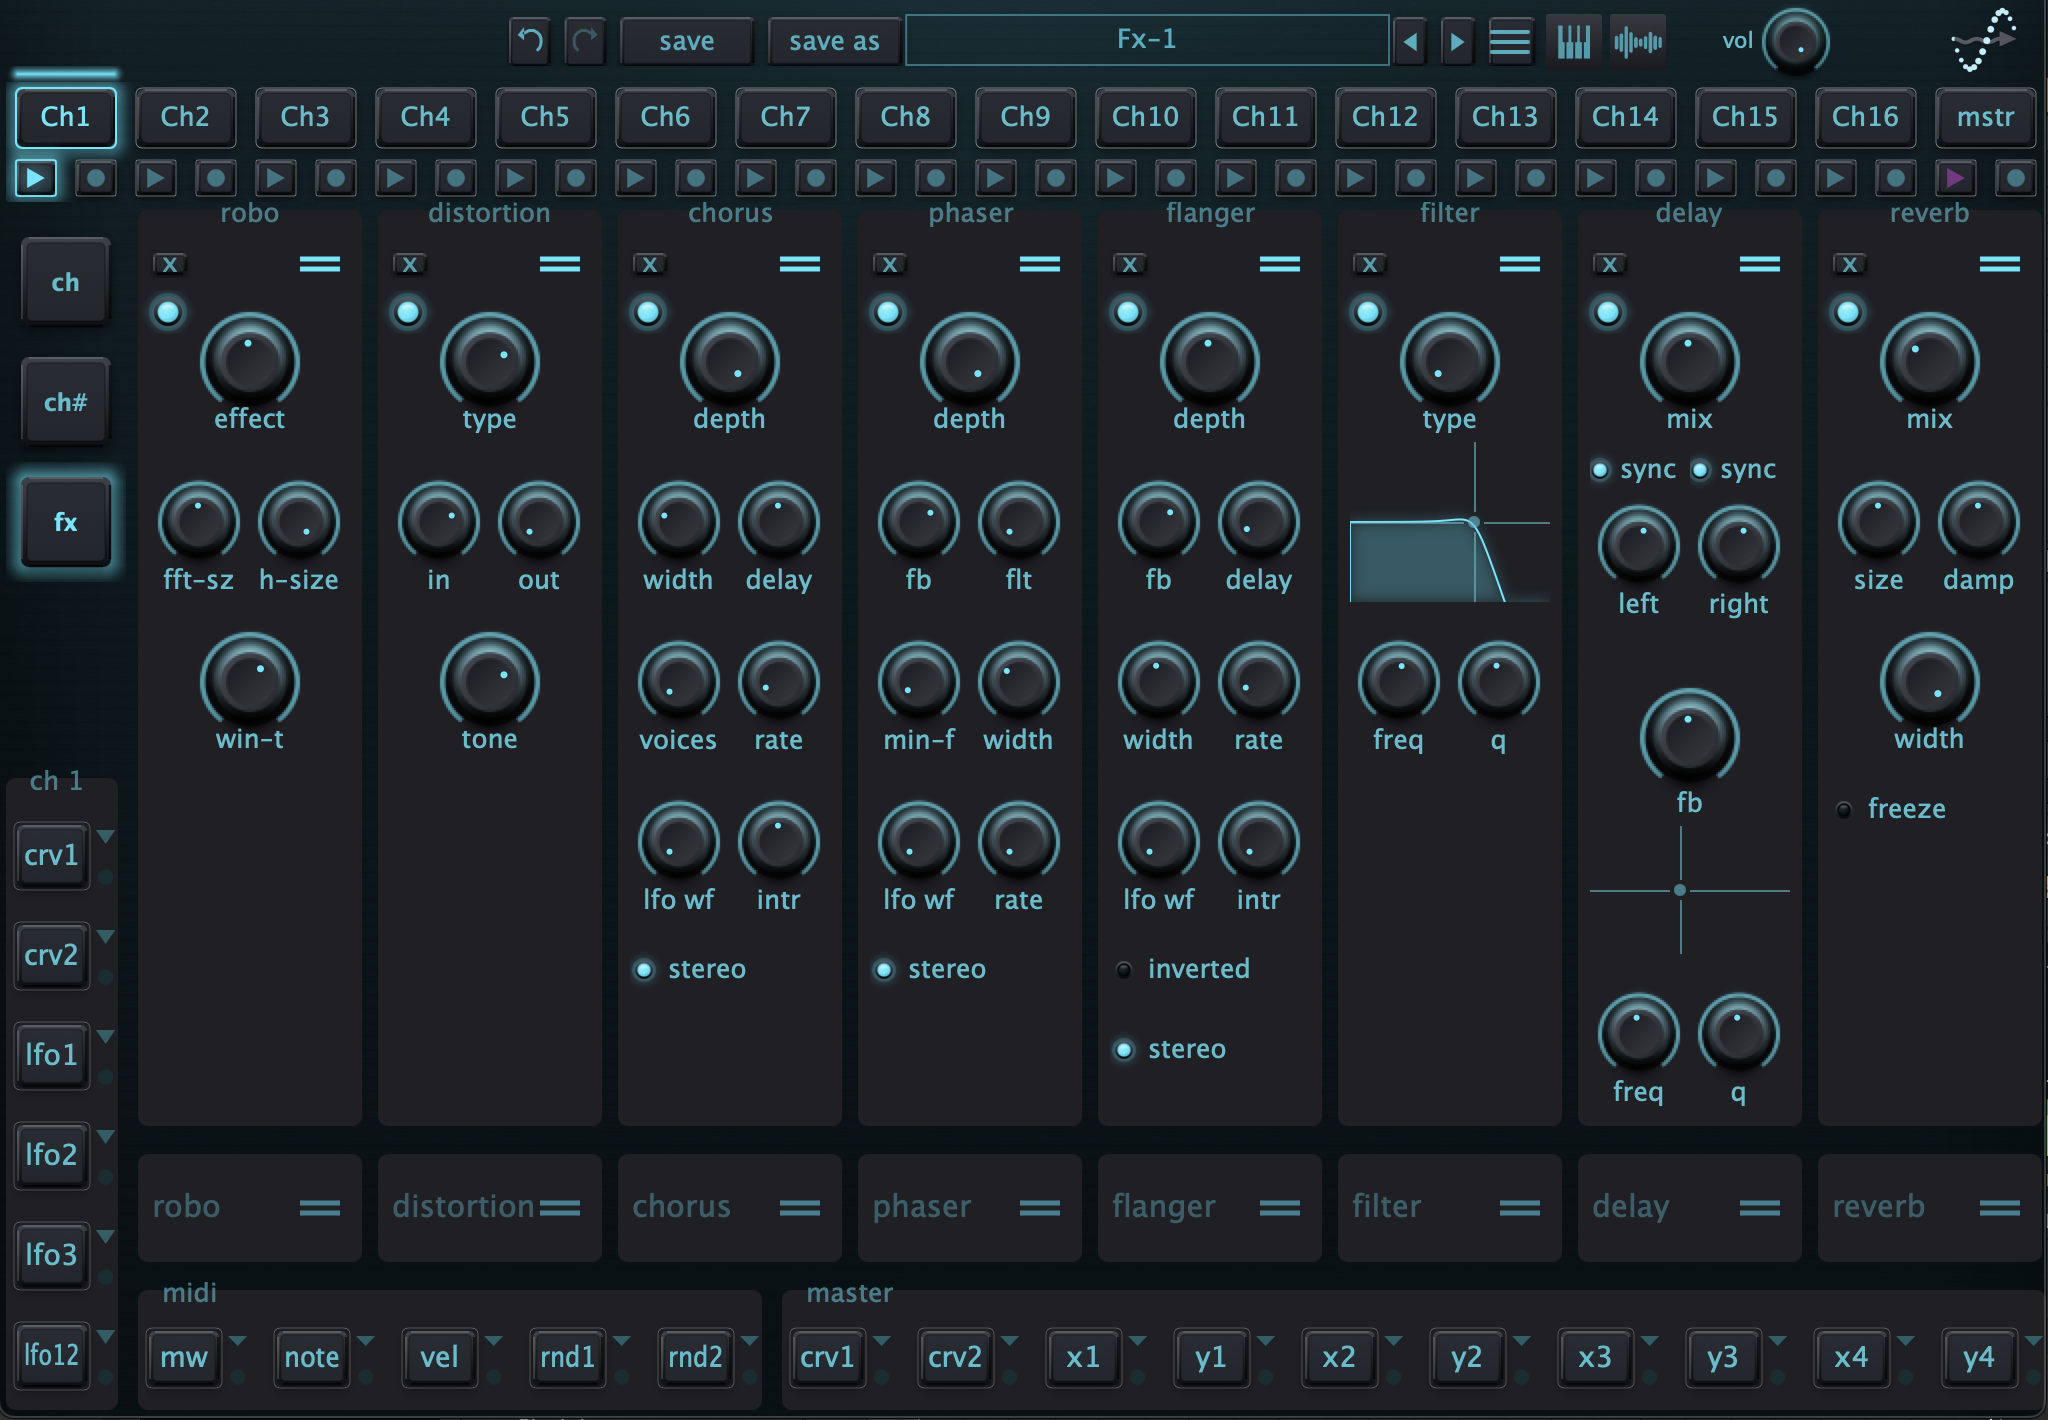Screen dimensions: 2048x1420
Task: Open the master x1 dropdown arrow
Action: tap(1138, 1340)
